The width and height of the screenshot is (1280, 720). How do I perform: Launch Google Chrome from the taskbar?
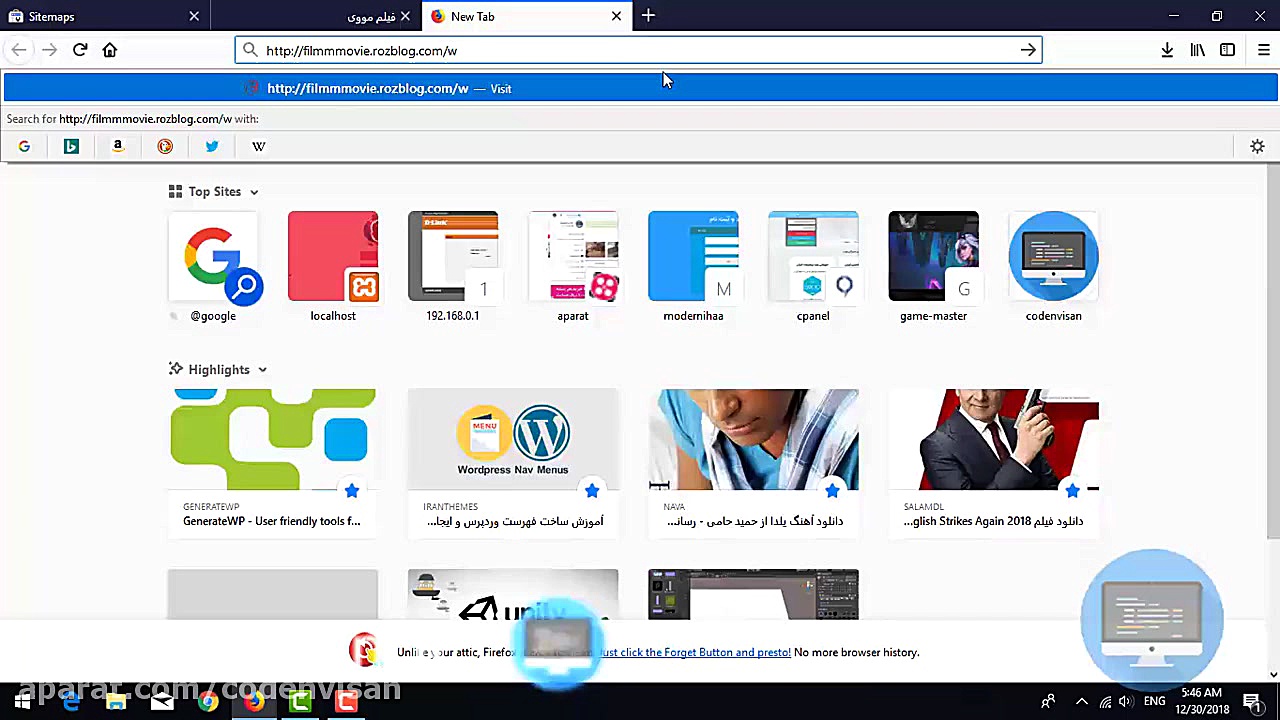click(x=208, y=702)
